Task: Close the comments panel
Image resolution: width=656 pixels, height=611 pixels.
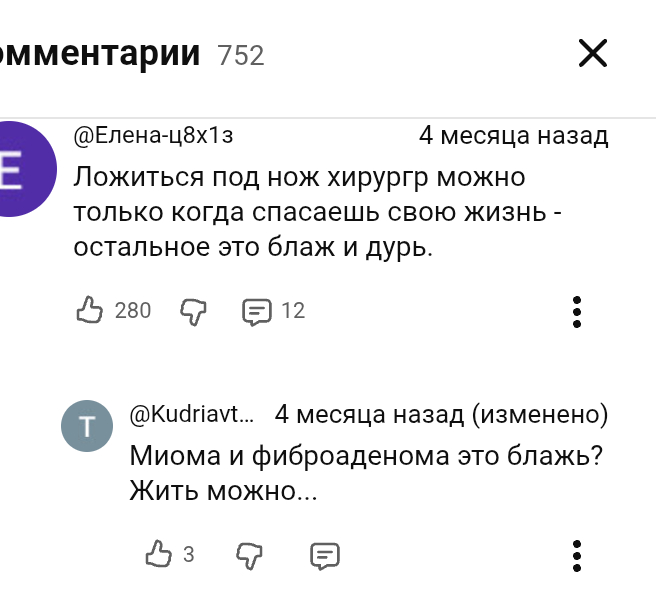Action: pos(593,53)
